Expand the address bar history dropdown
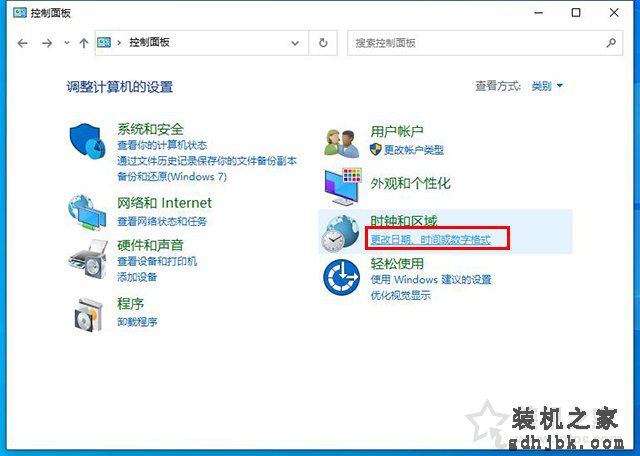640x456 pixels. coord(295,43)
